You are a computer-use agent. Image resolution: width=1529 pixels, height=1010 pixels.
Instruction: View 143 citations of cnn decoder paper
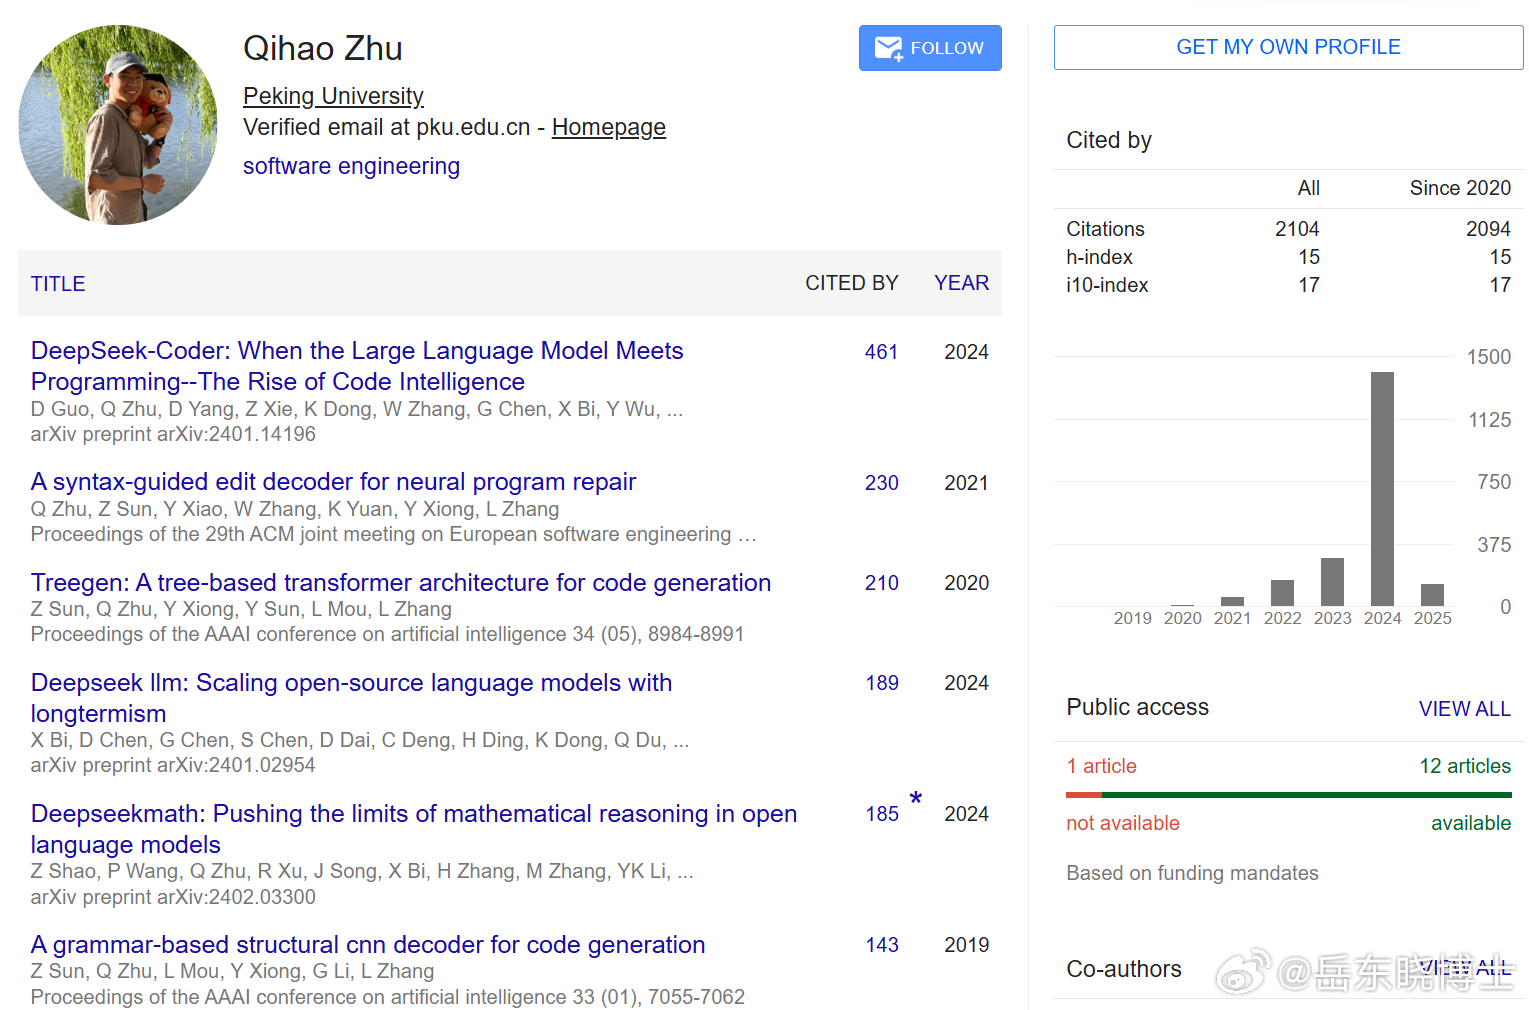click(x=881, y=945)
